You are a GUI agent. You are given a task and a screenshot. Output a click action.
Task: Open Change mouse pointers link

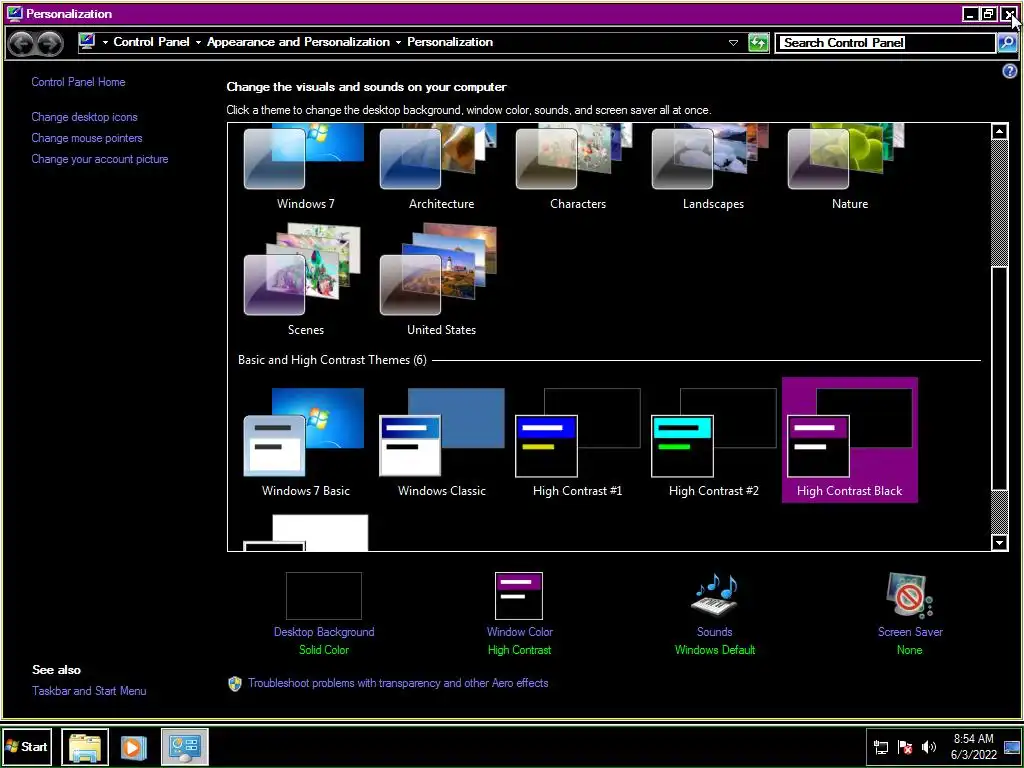coord(87,138)
